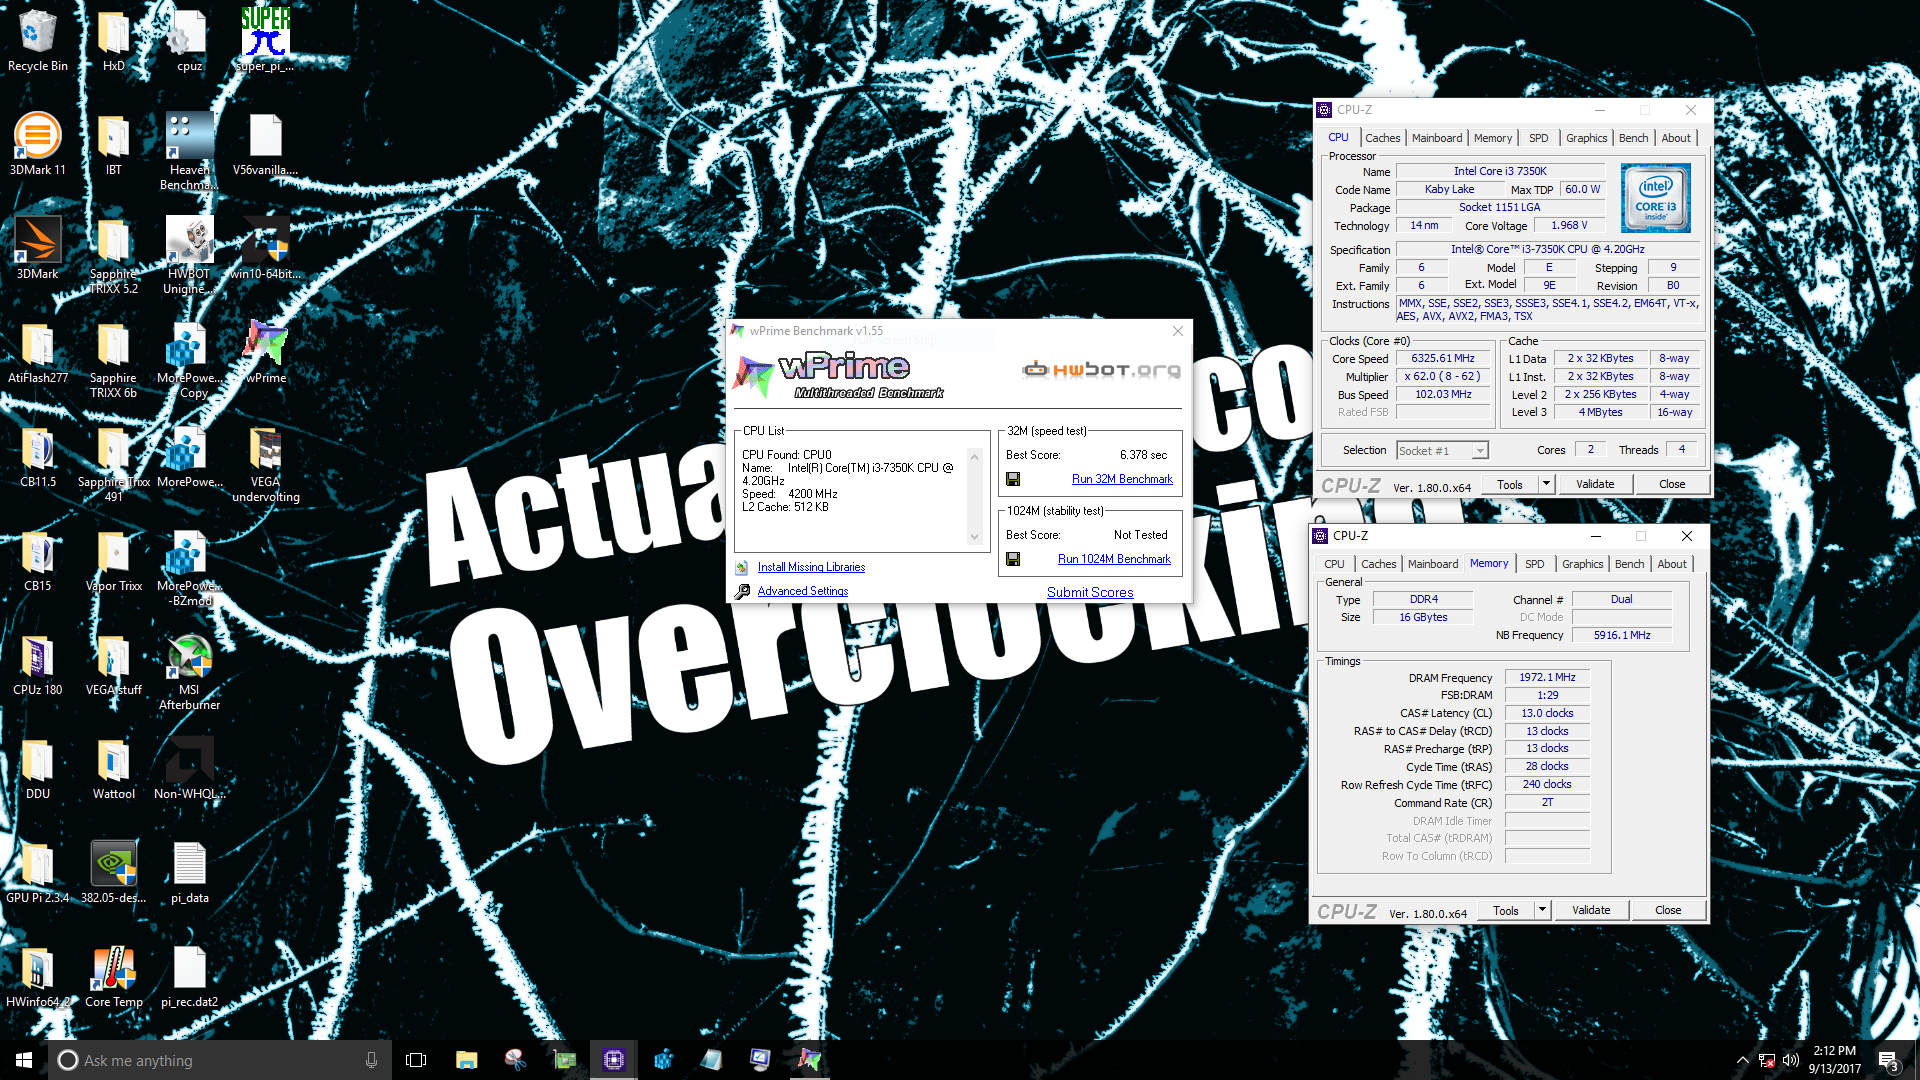Click Tools button in lower CPU-Z
This screenshot has height=1080, width=1920.
[1506, 910]
